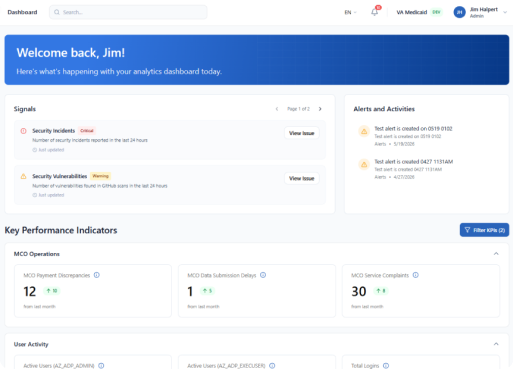
Task: Click the up 8 trend badge
Action: (x=381, y=291)
